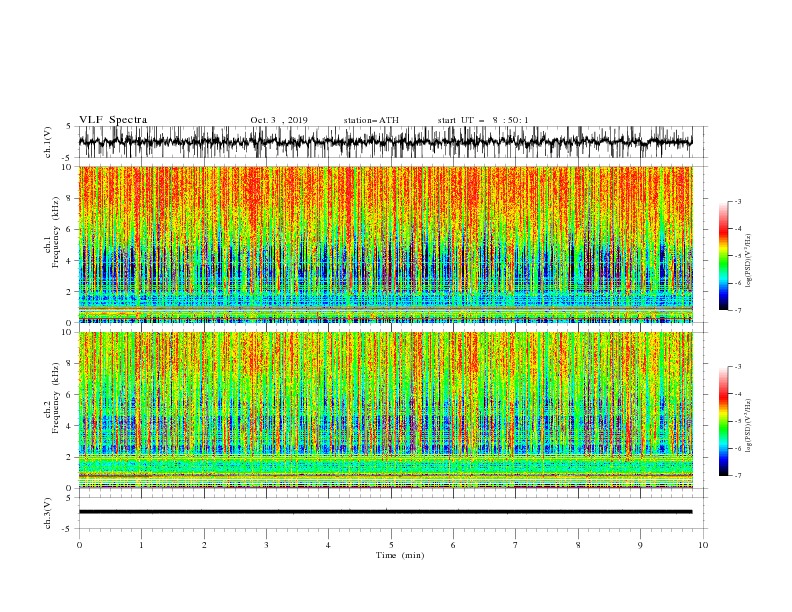Screen dimensions: 792x612
Task: Click the time axis tick label "1"
Action: 141,545
